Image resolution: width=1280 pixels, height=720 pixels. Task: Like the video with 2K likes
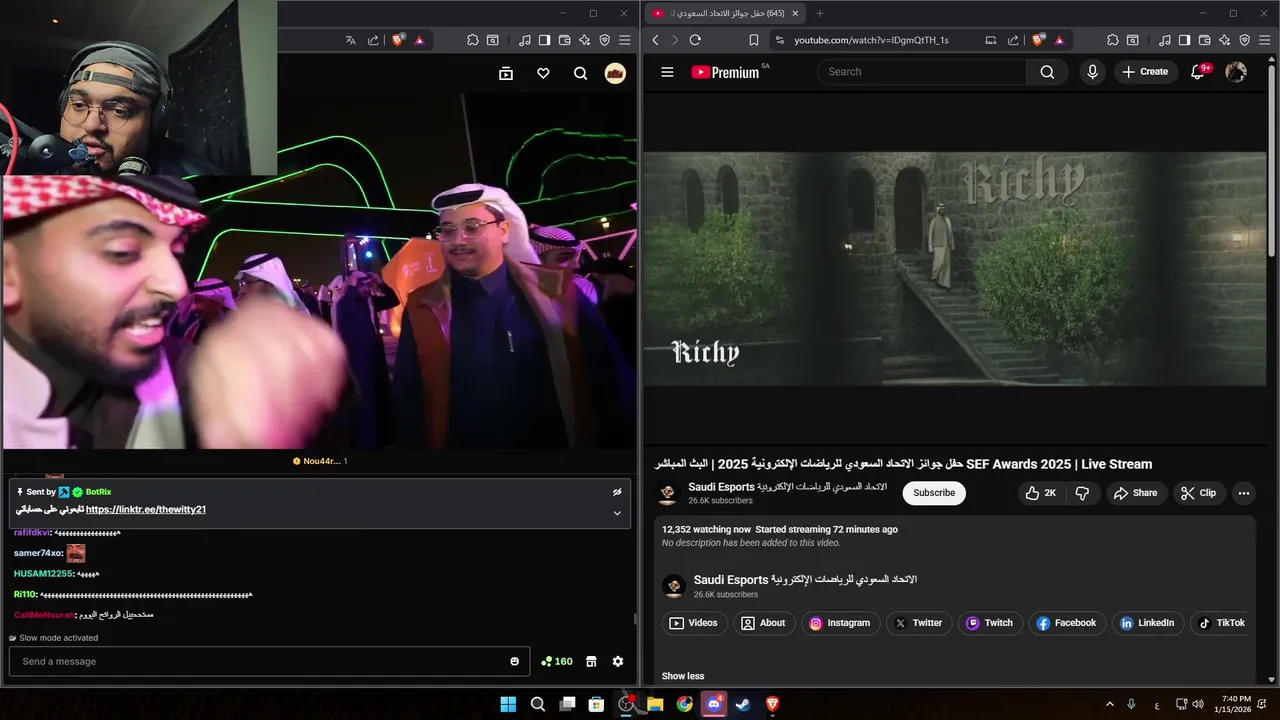pos(1041,493)
